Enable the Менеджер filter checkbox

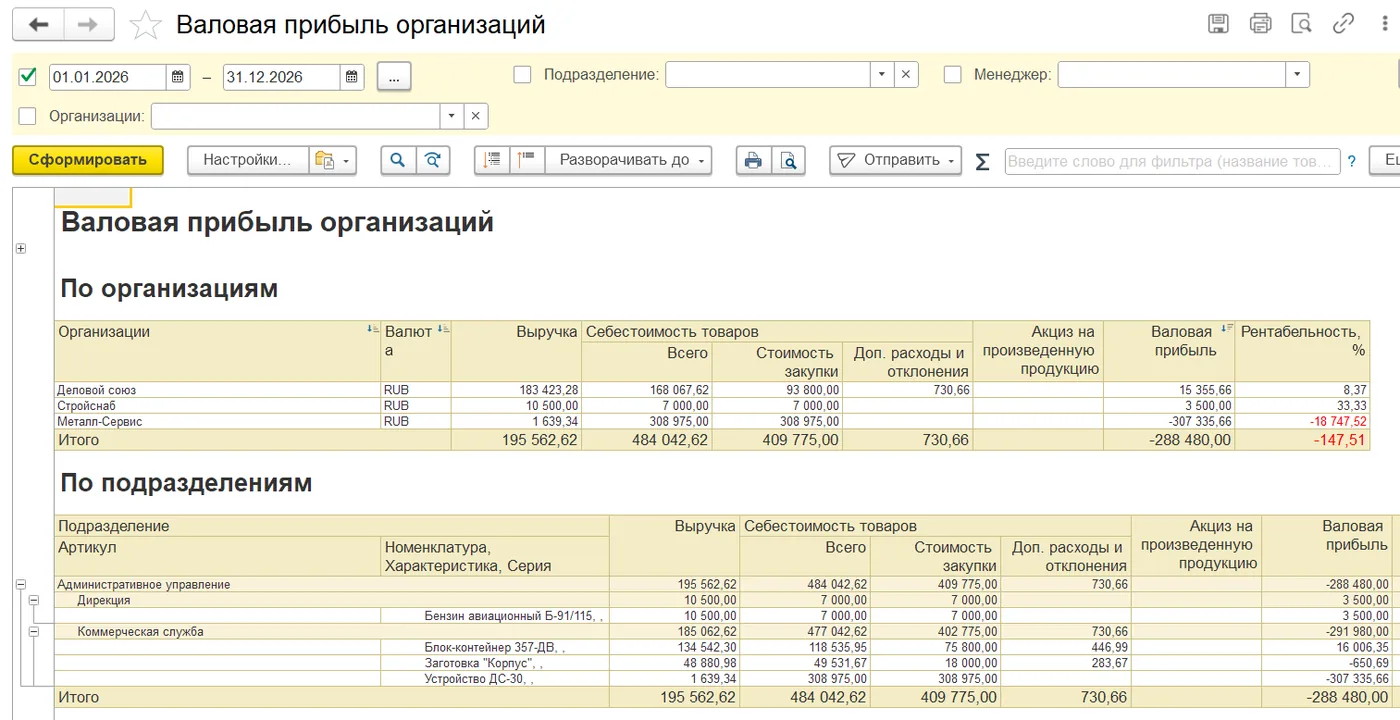953,74
